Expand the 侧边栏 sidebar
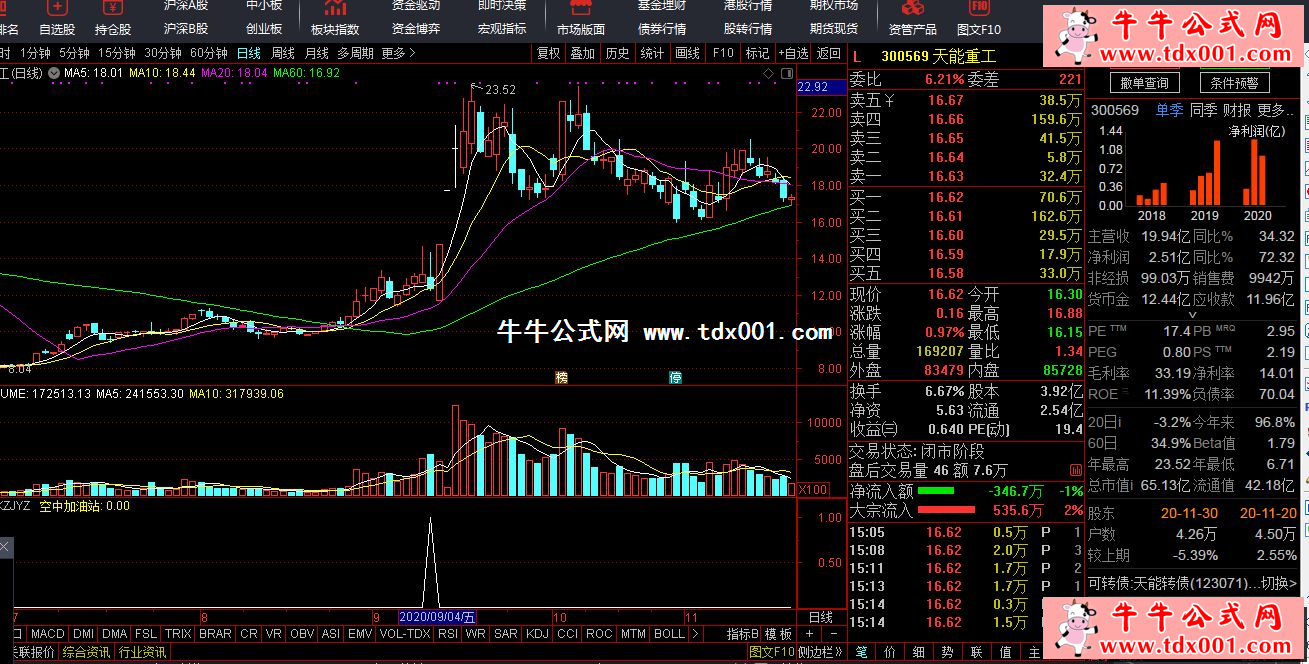The width and height of the screenshot is (1309, 664). coord(820,653)
